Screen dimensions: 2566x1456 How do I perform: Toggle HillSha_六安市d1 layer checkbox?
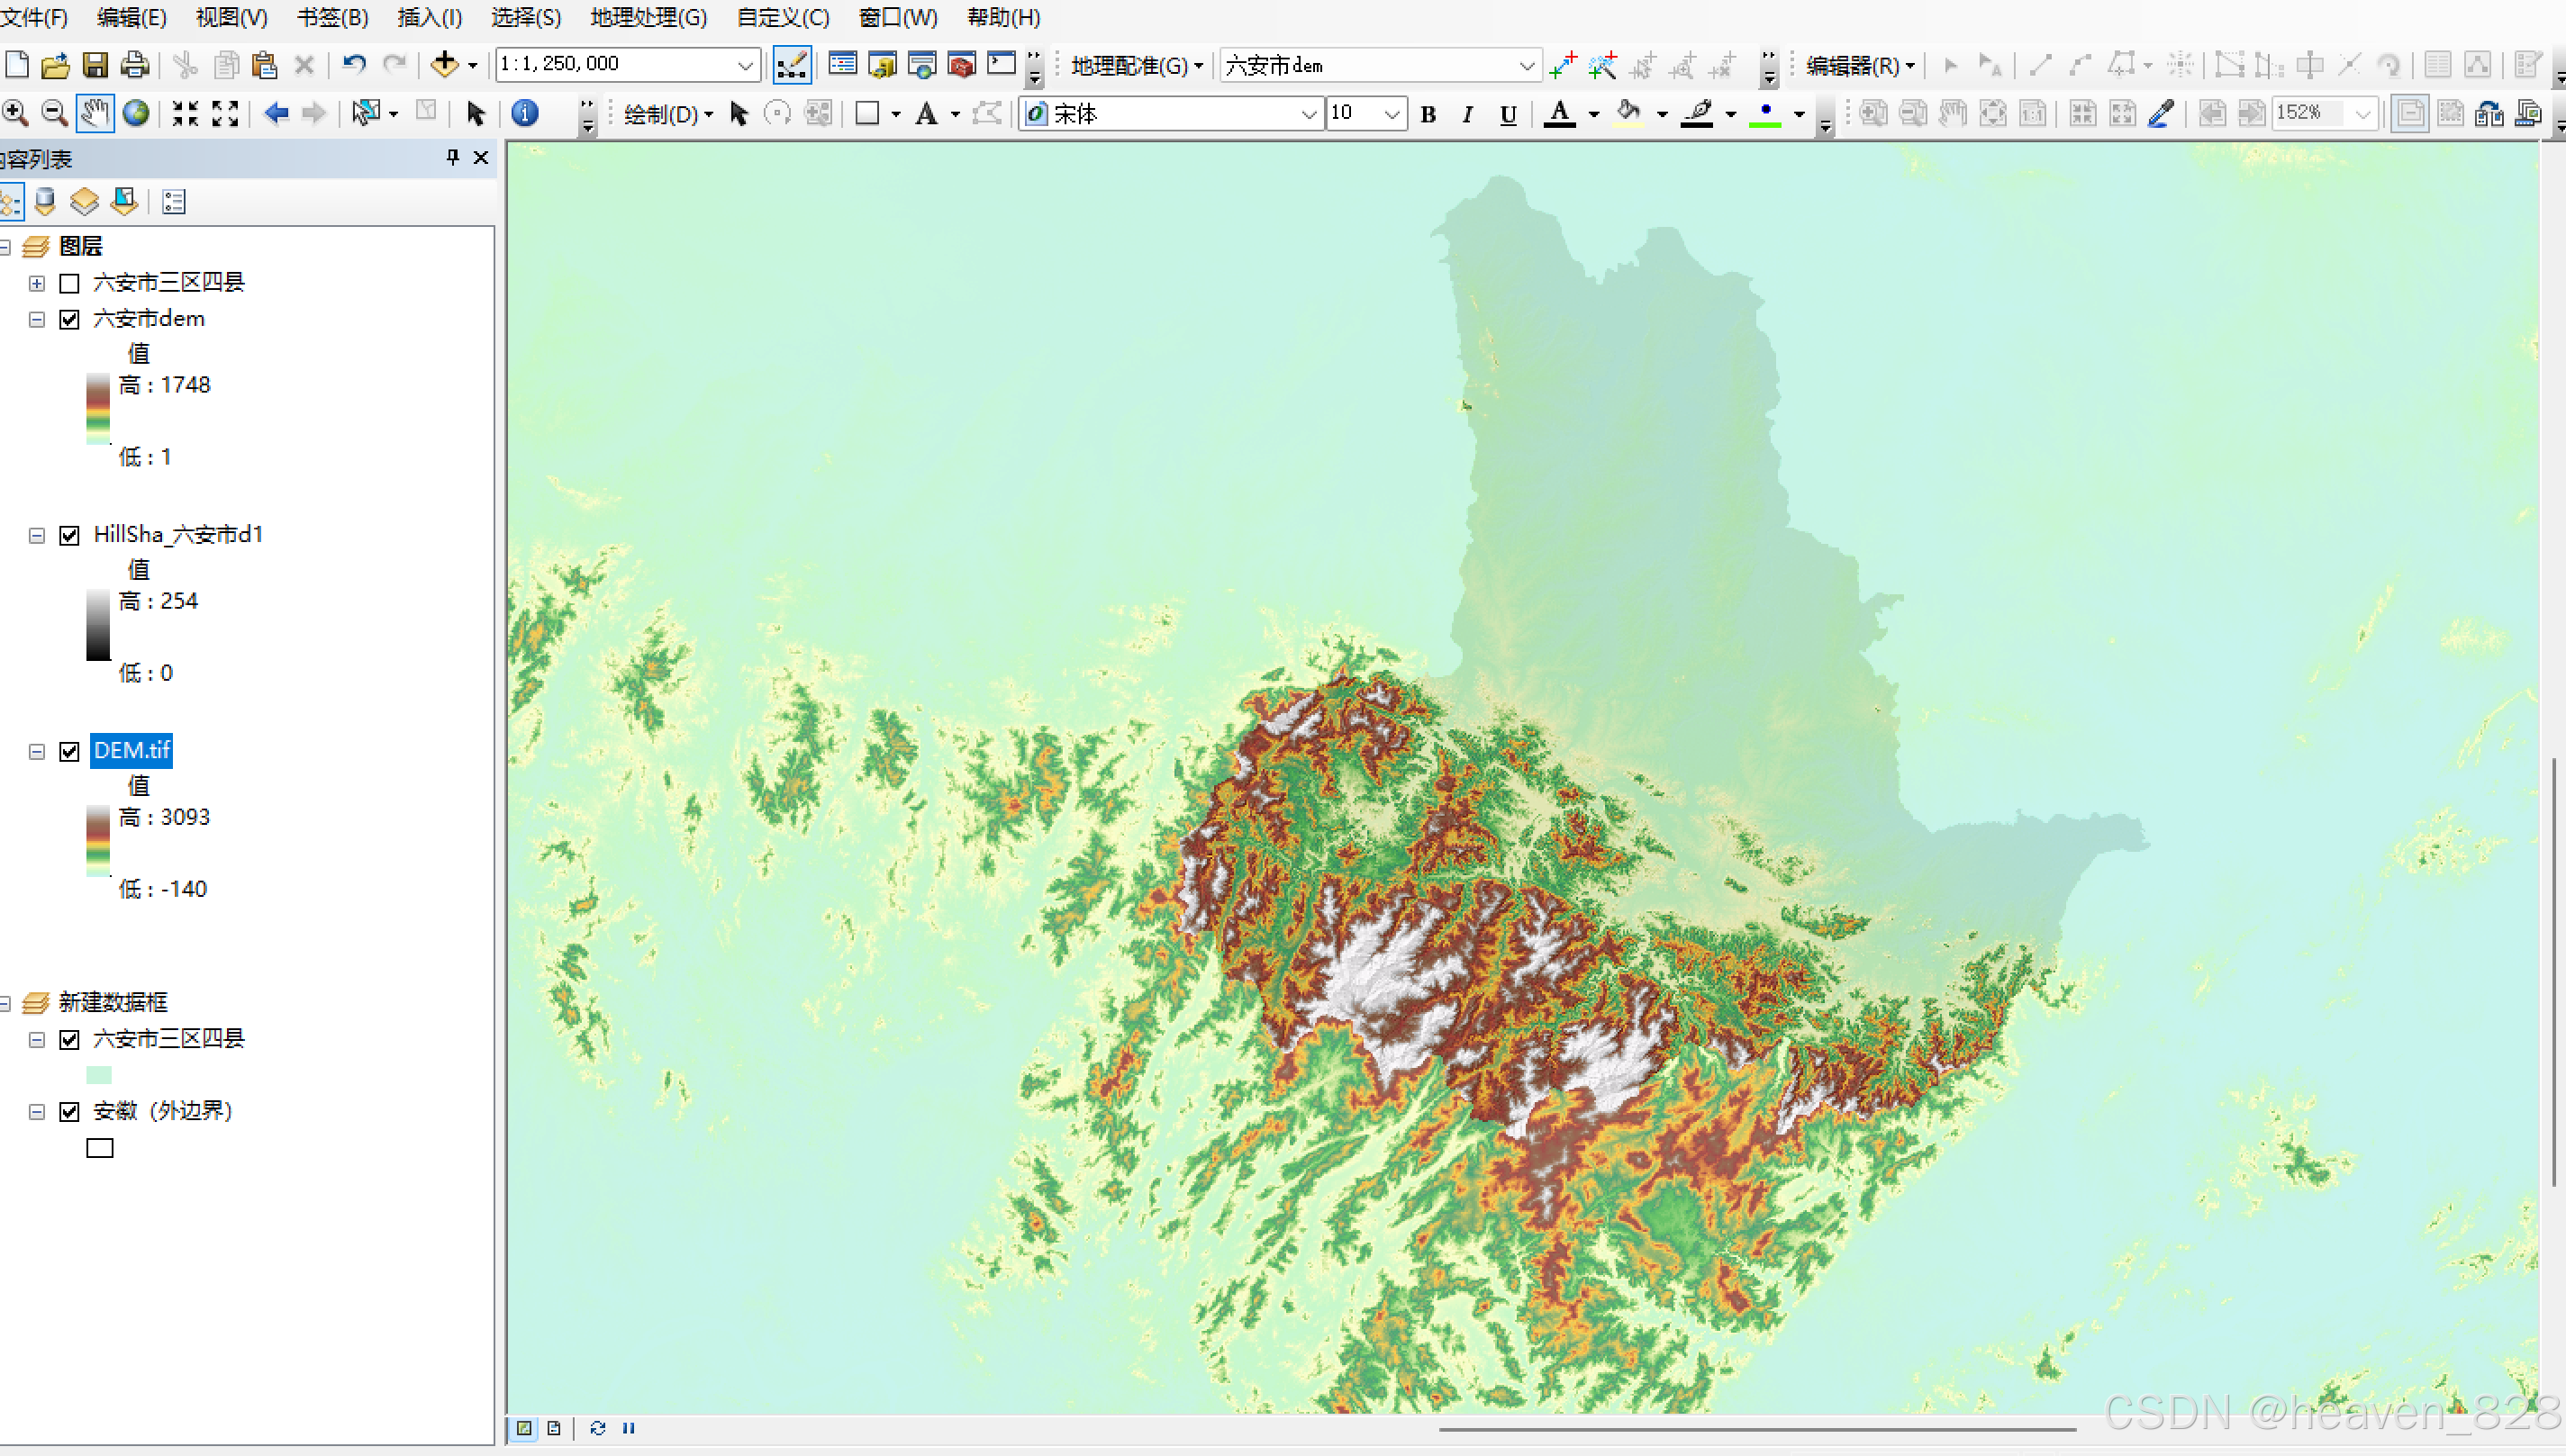(69, 535)
